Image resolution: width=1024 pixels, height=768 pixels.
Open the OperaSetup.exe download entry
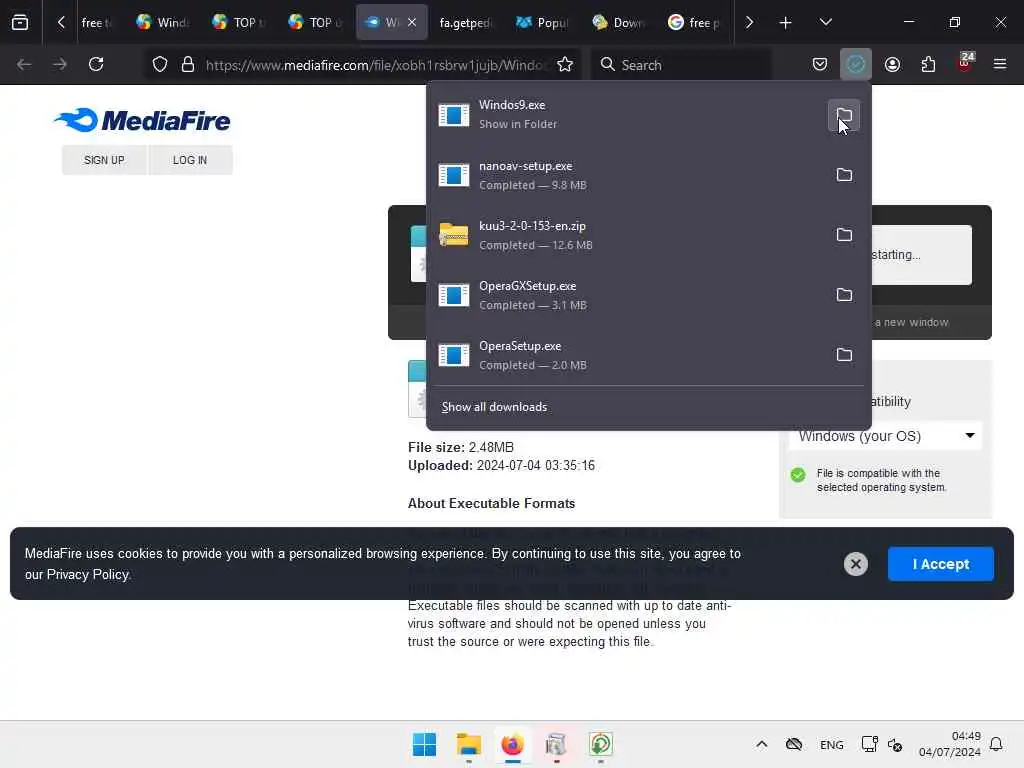(627, 355)
